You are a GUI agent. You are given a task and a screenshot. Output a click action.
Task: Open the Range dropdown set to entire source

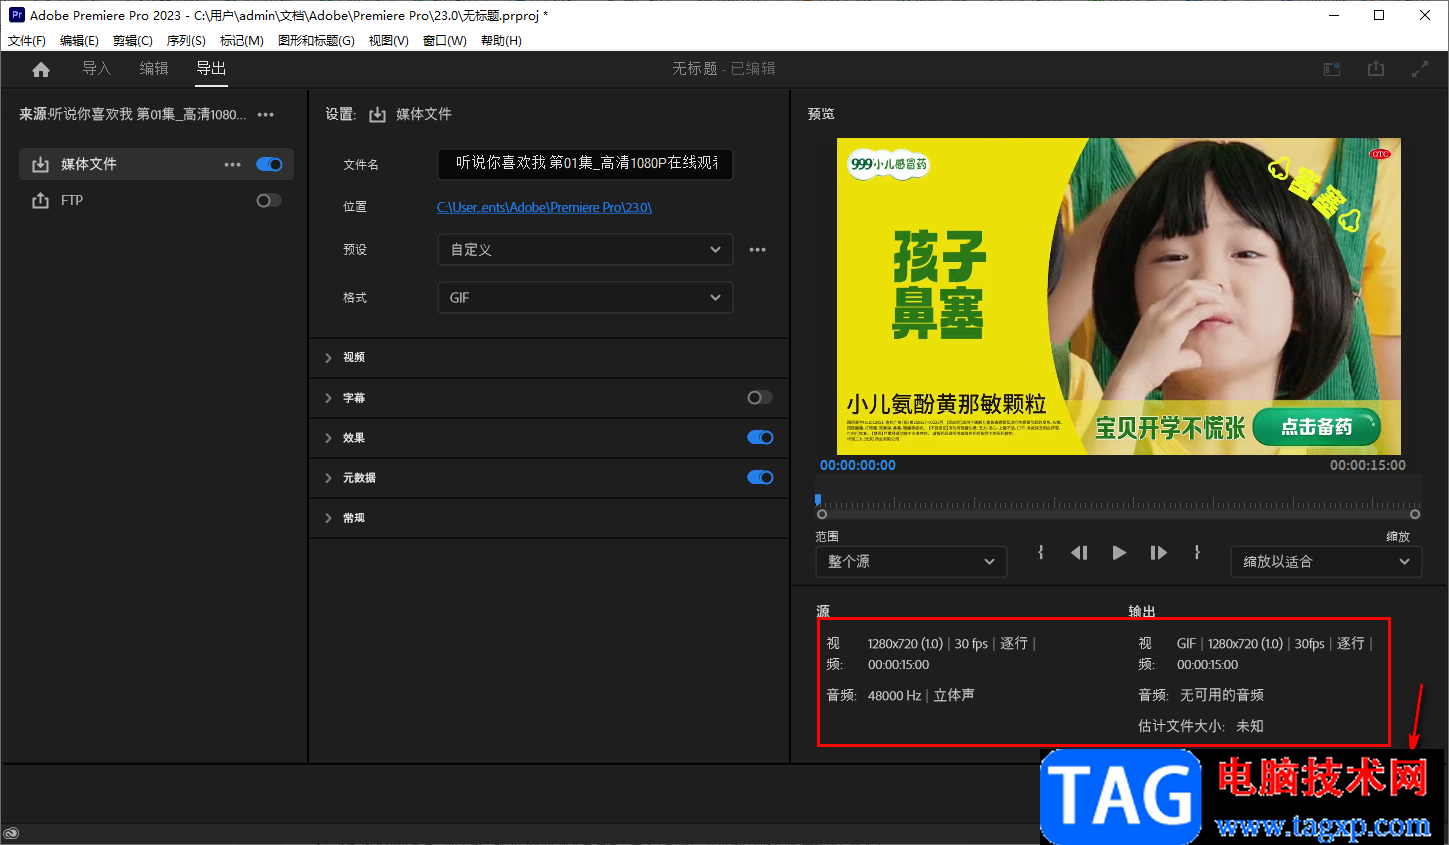click(x=911, y=562)
